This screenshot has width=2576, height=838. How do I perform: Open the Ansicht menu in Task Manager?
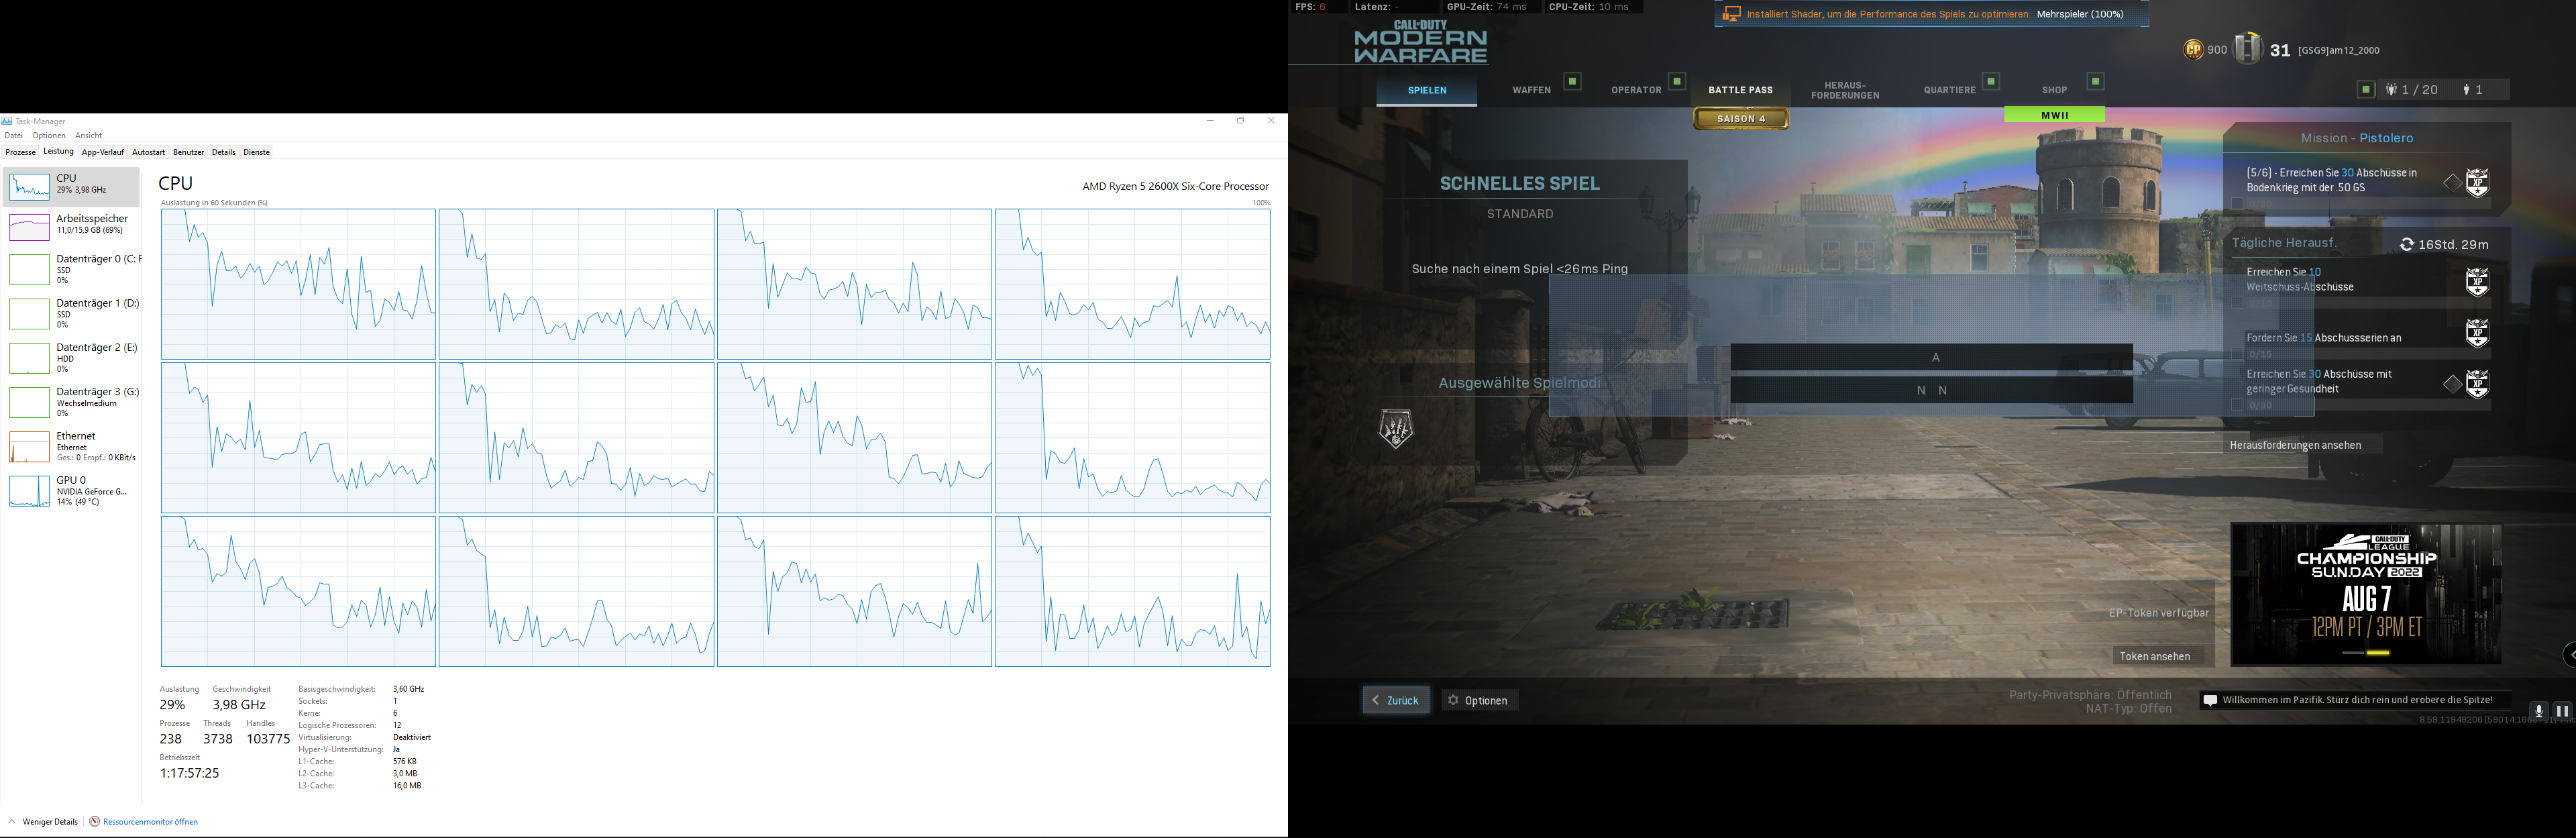pyautogui.click(x=88, y=136)
